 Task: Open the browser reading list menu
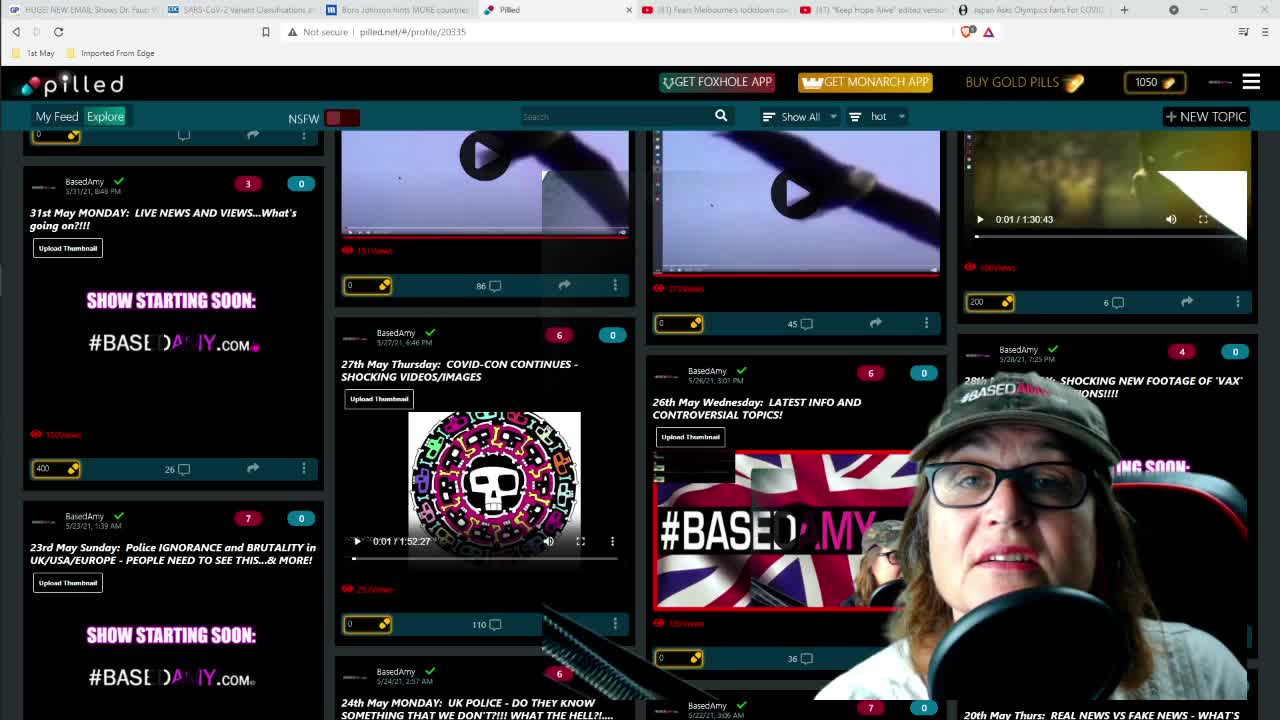tap(1243, 32)
